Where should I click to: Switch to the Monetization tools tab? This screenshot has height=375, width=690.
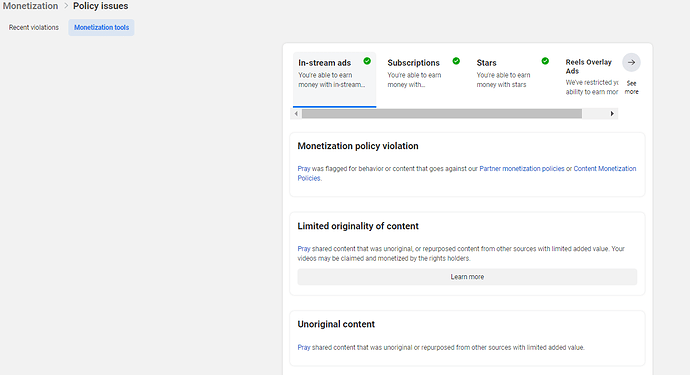coord(101,27)
